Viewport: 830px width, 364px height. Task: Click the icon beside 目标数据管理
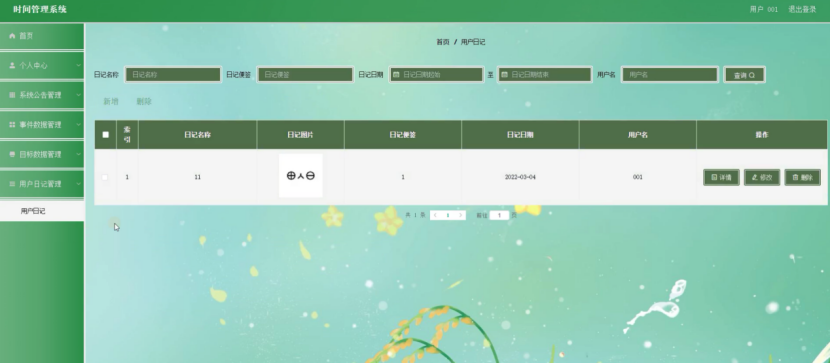(x=12, y=154)
